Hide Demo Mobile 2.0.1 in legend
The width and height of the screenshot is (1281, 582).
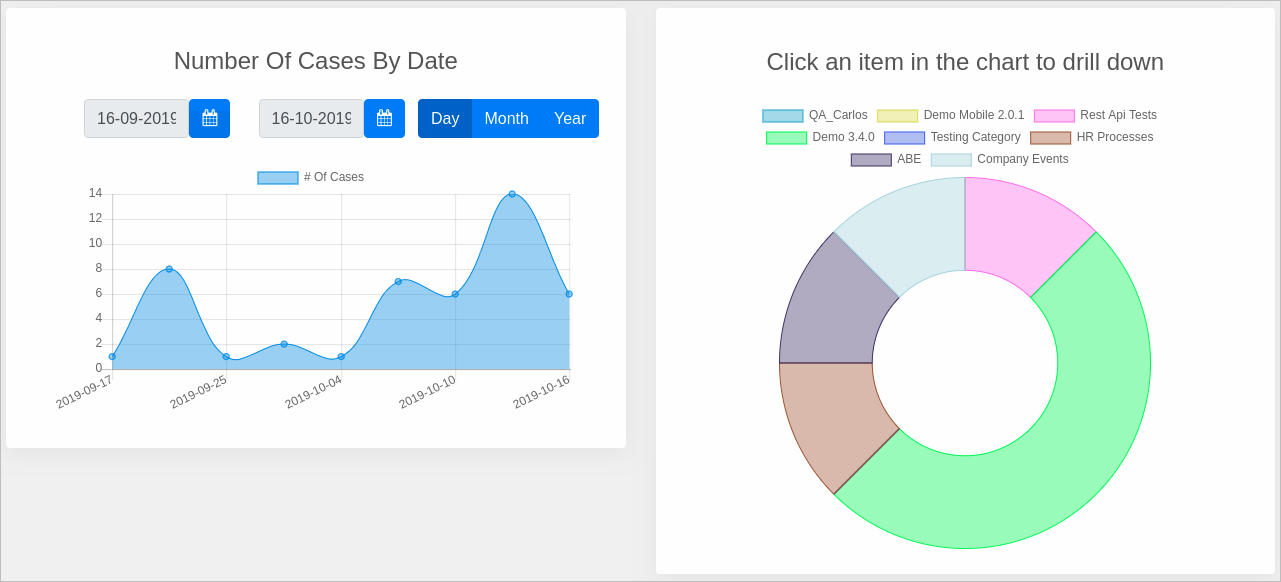point(950,115)
